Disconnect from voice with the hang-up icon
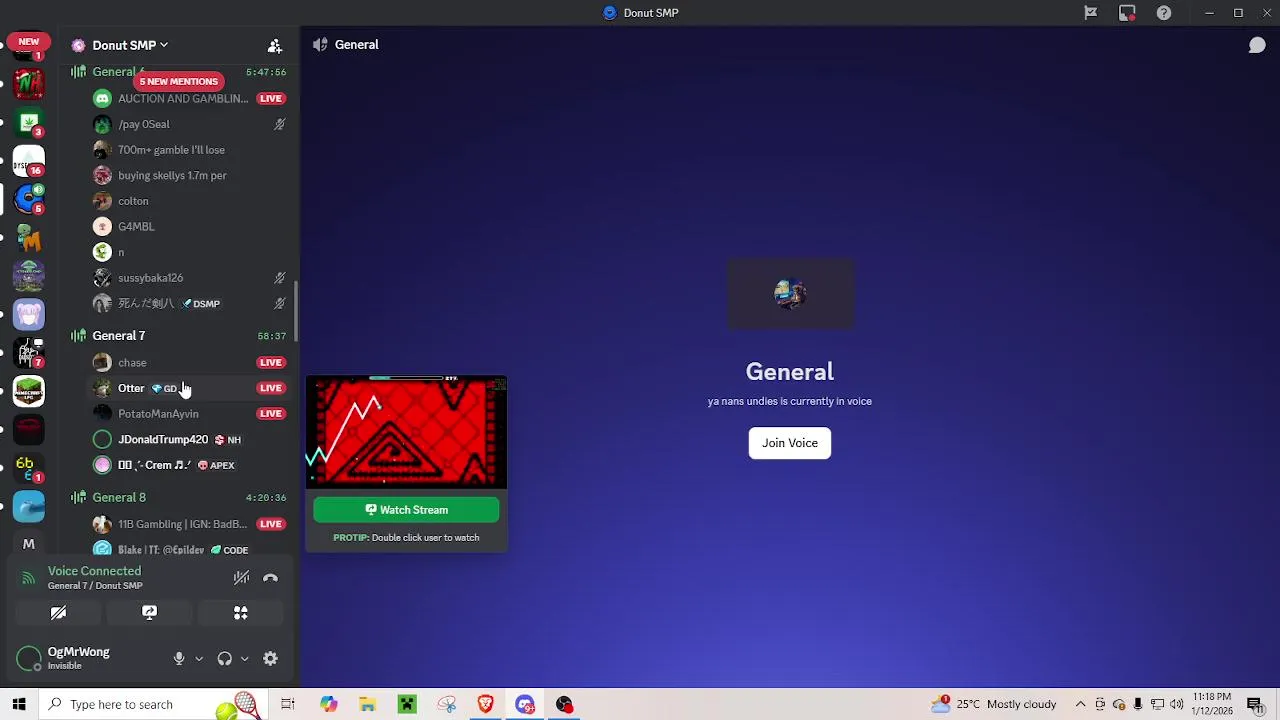The width and height of the screenshot is (1280, 720). [x=270, y=578]
